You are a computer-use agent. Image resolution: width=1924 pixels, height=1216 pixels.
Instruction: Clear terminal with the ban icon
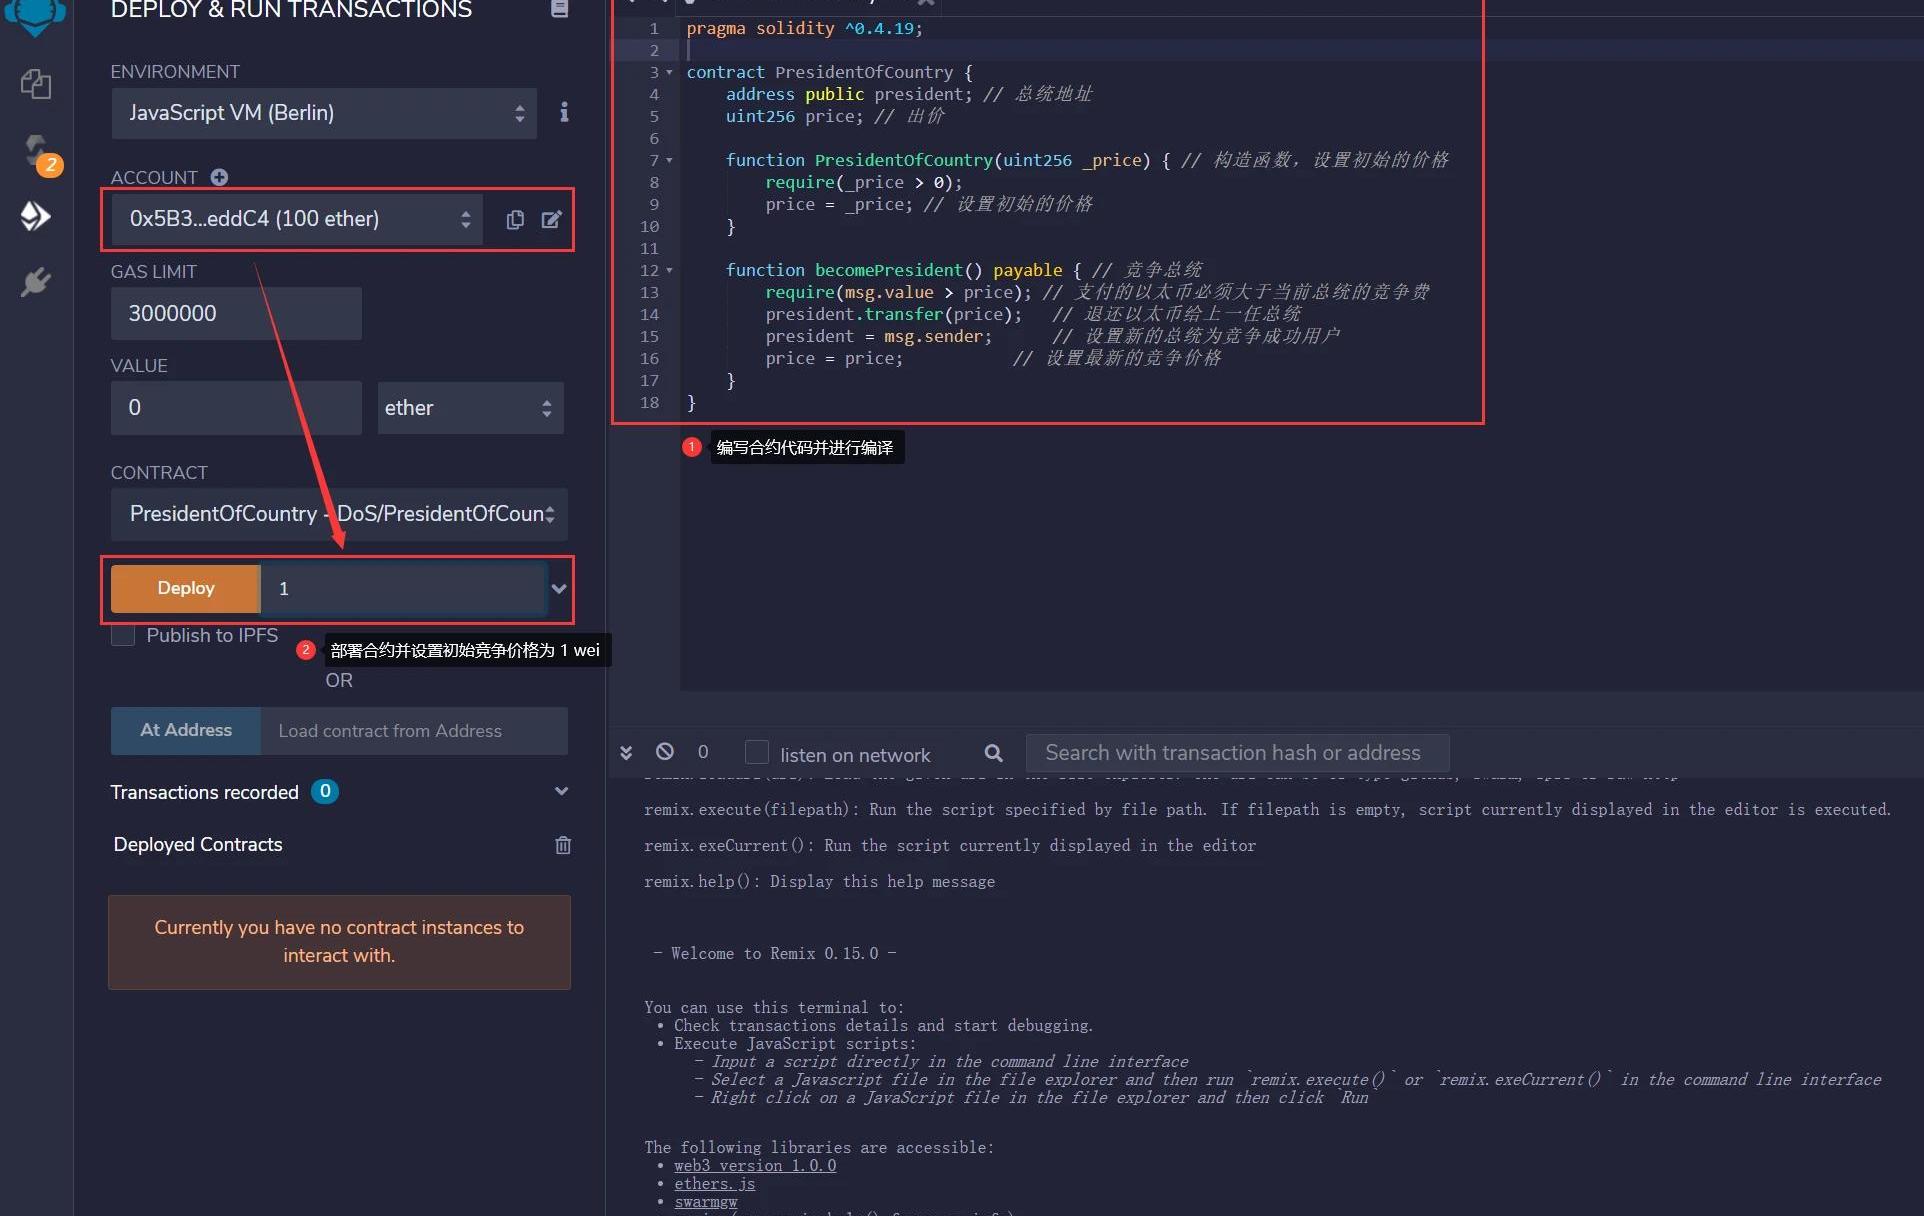pyautogui.click(x=665, y=752)
